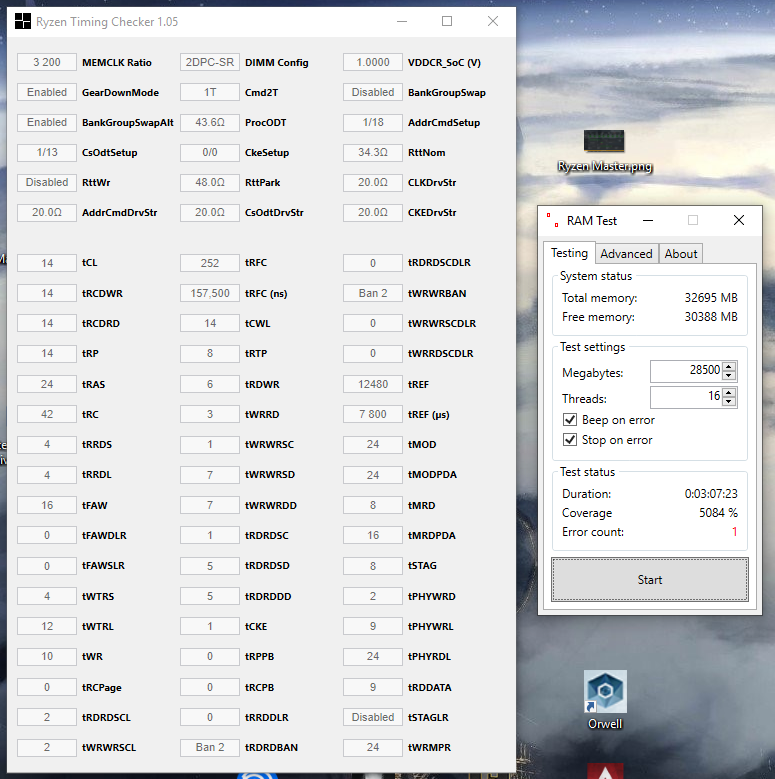This screenshot has height=779, width=775.
Task: Minimize the Ryzen Timing Checker window
Action: tap(402, 21)
